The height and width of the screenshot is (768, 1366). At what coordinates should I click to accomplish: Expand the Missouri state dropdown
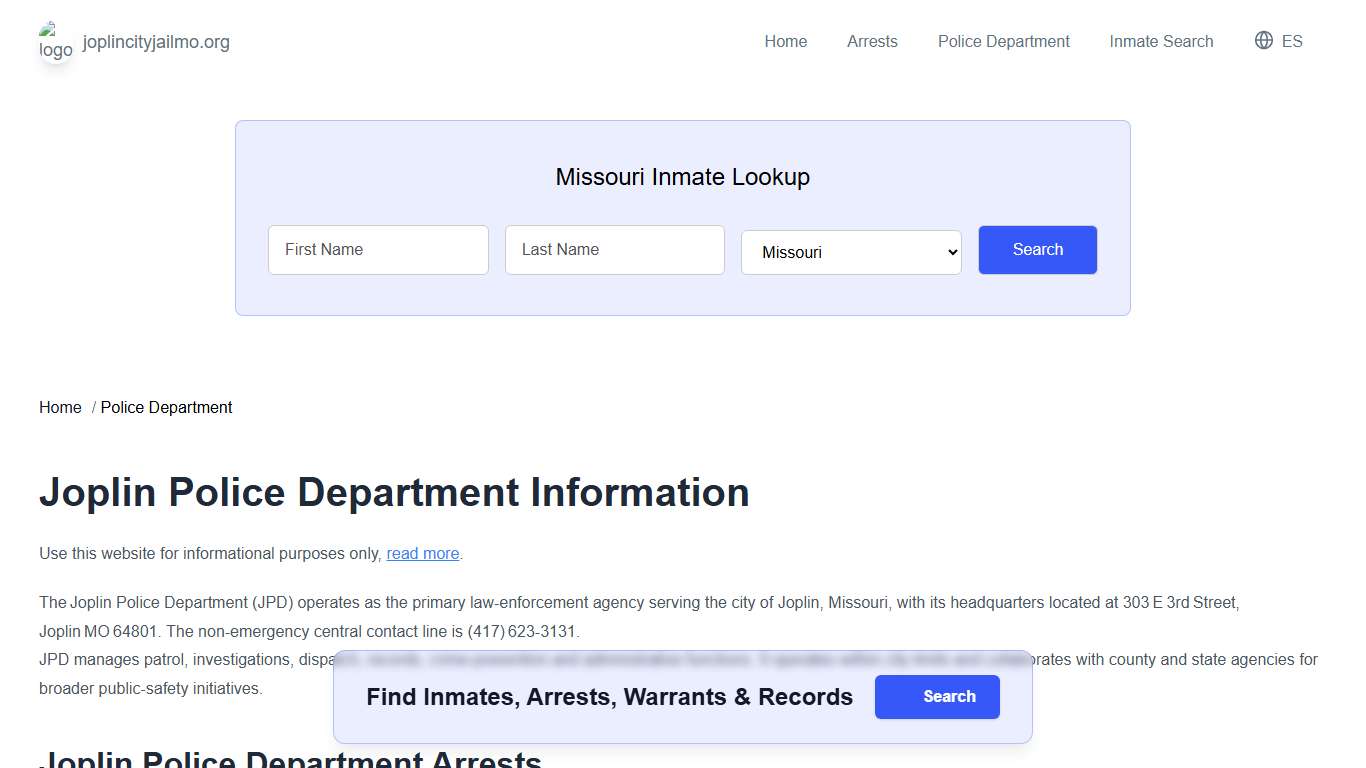850,252
